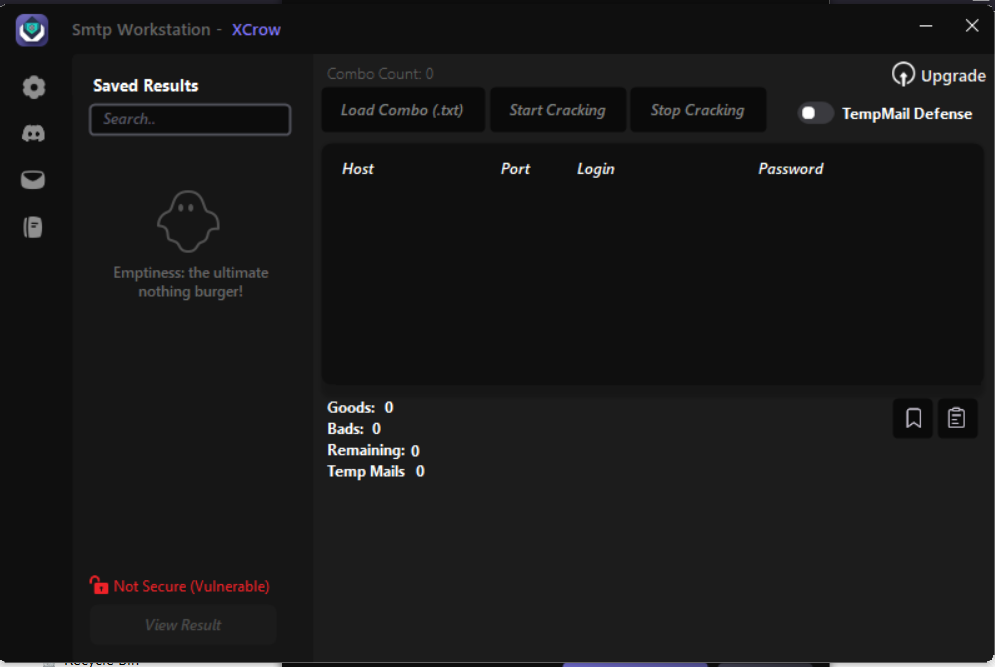Viewport: 995px width, 667px height.
Task: Click the Combo Count: 0 label
Action: tap(380, 74)
